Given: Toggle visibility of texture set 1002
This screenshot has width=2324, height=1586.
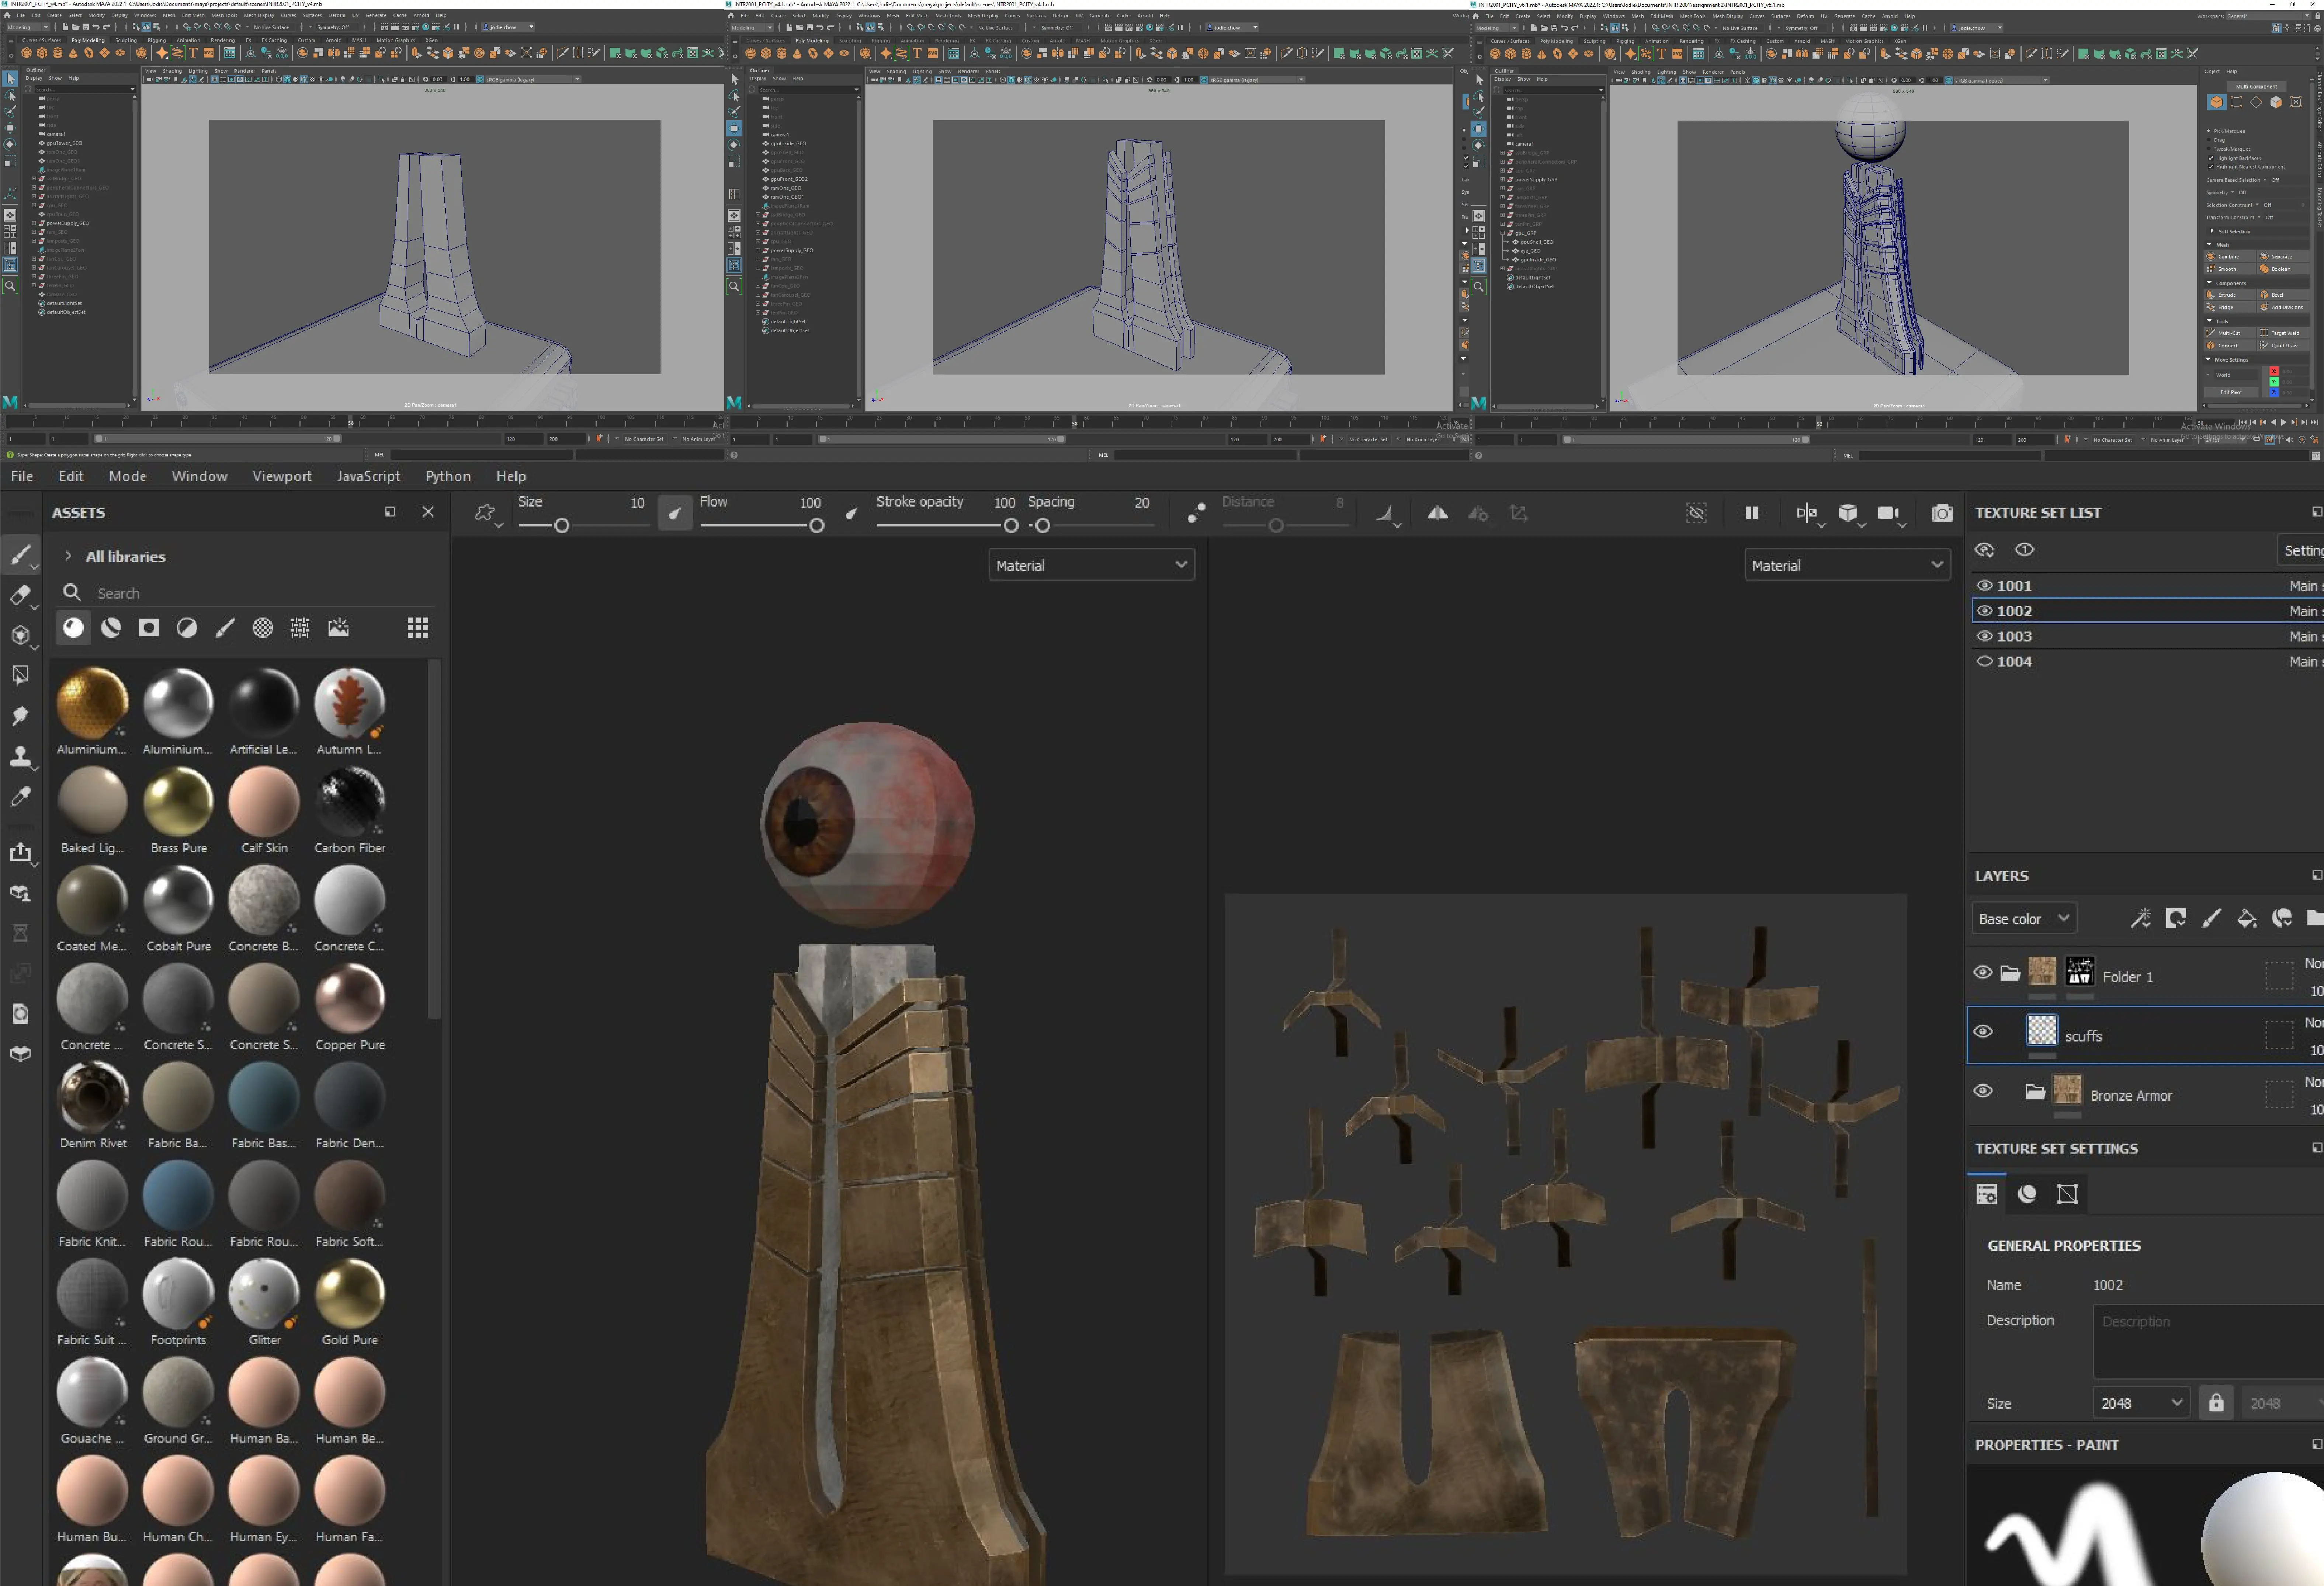Looking at the screenshot, I should click(1985, 610).
